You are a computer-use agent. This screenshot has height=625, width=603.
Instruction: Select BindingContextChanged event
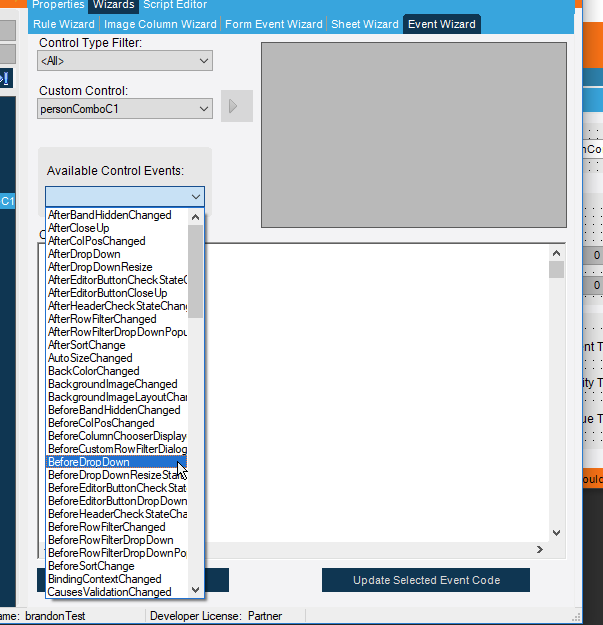(x=116, y=579)
